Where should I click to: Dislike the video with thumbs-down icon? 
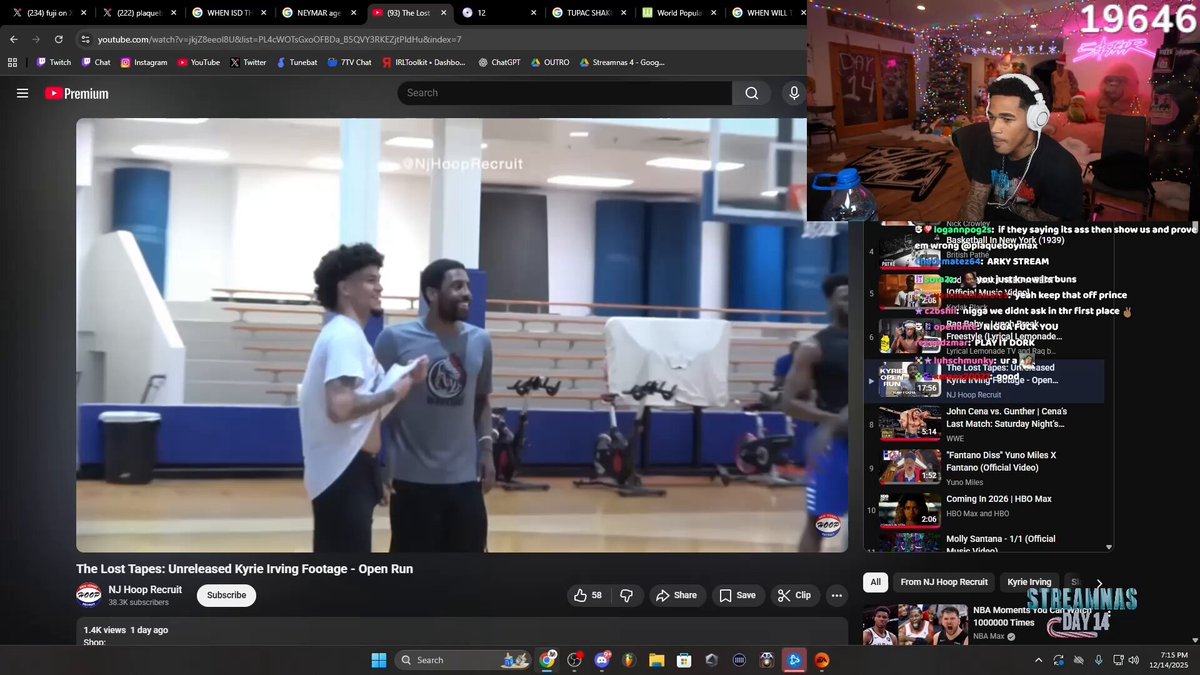626,595
